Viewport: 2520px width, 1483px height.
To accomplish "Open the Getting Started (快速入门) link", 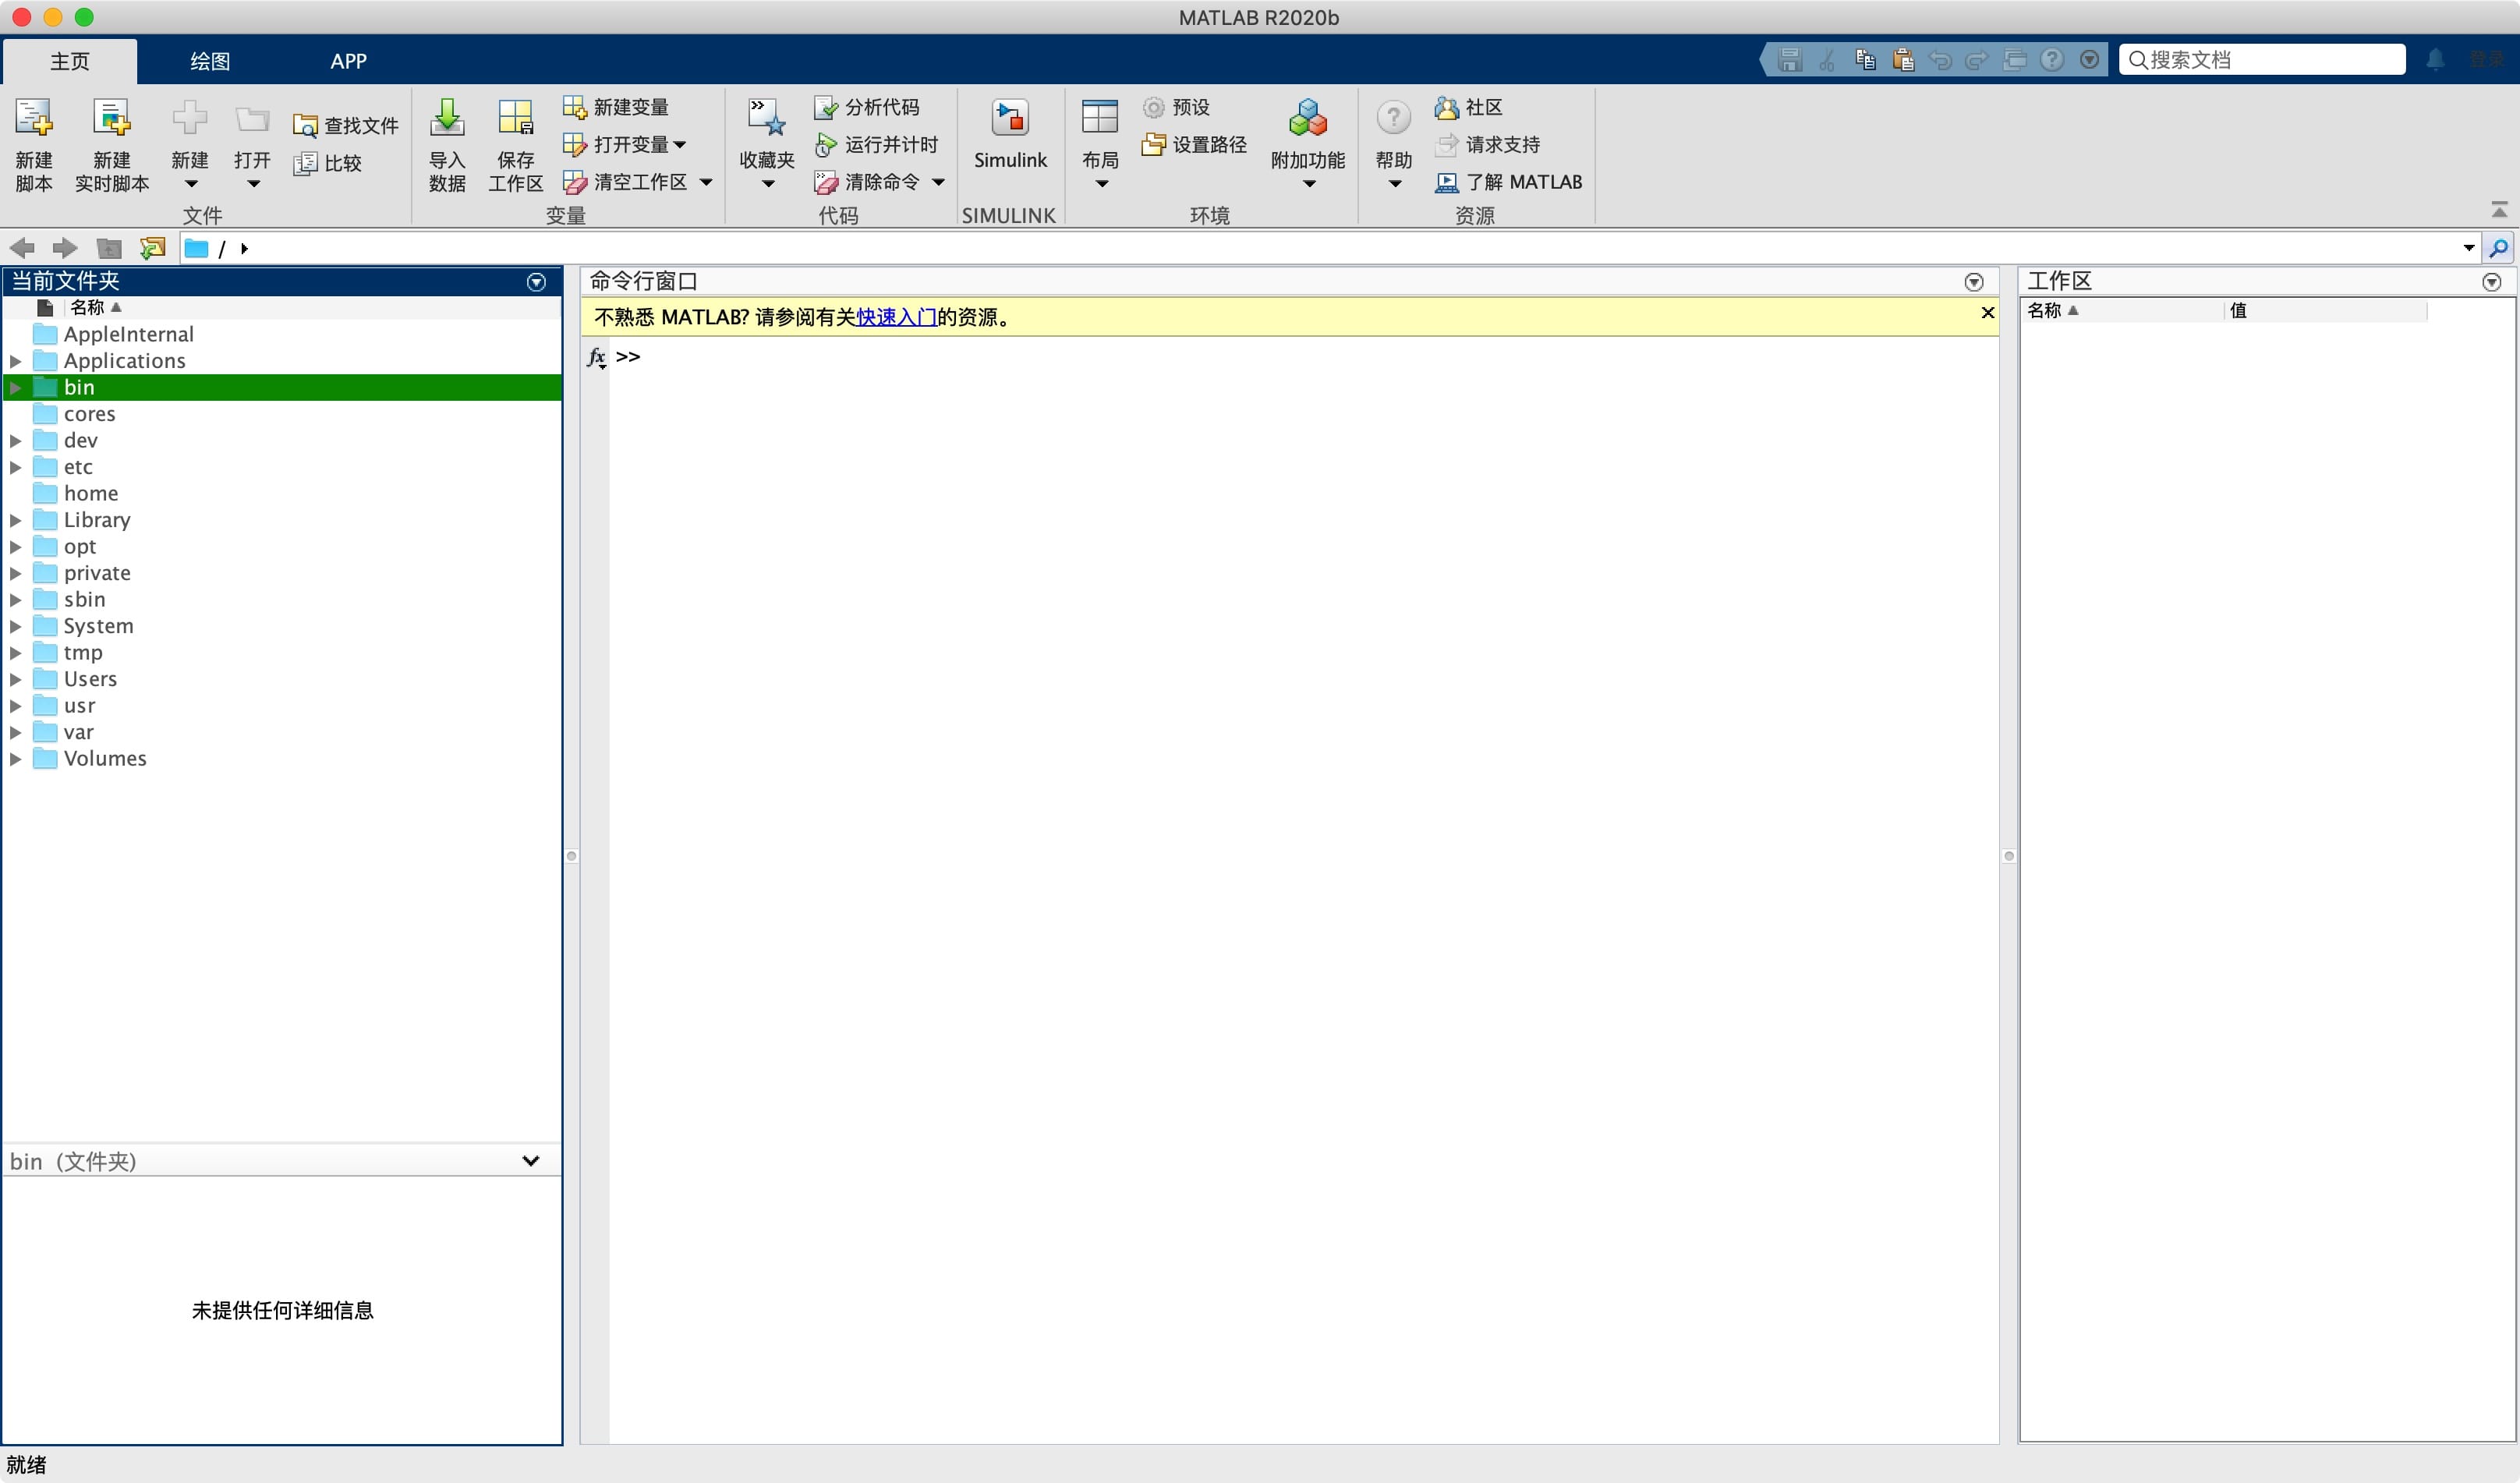I will [x=896, y=317].
